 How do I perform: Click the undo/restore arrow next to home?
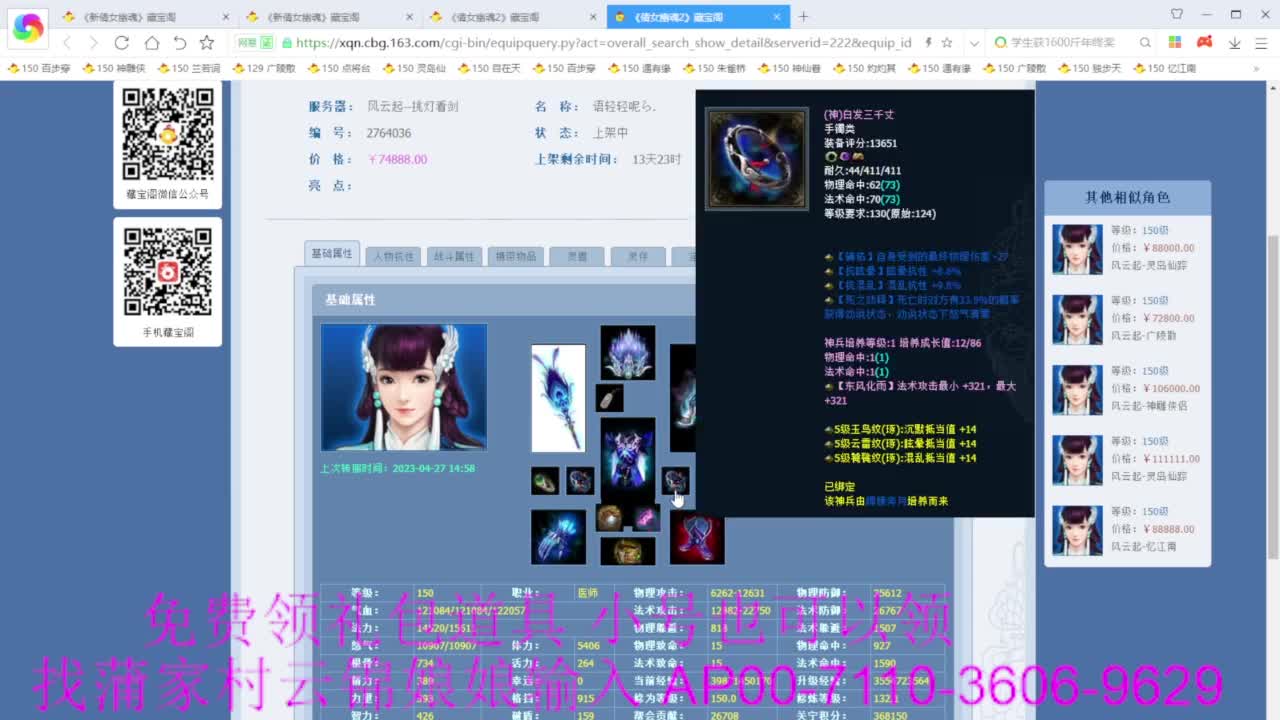(180, 44)
